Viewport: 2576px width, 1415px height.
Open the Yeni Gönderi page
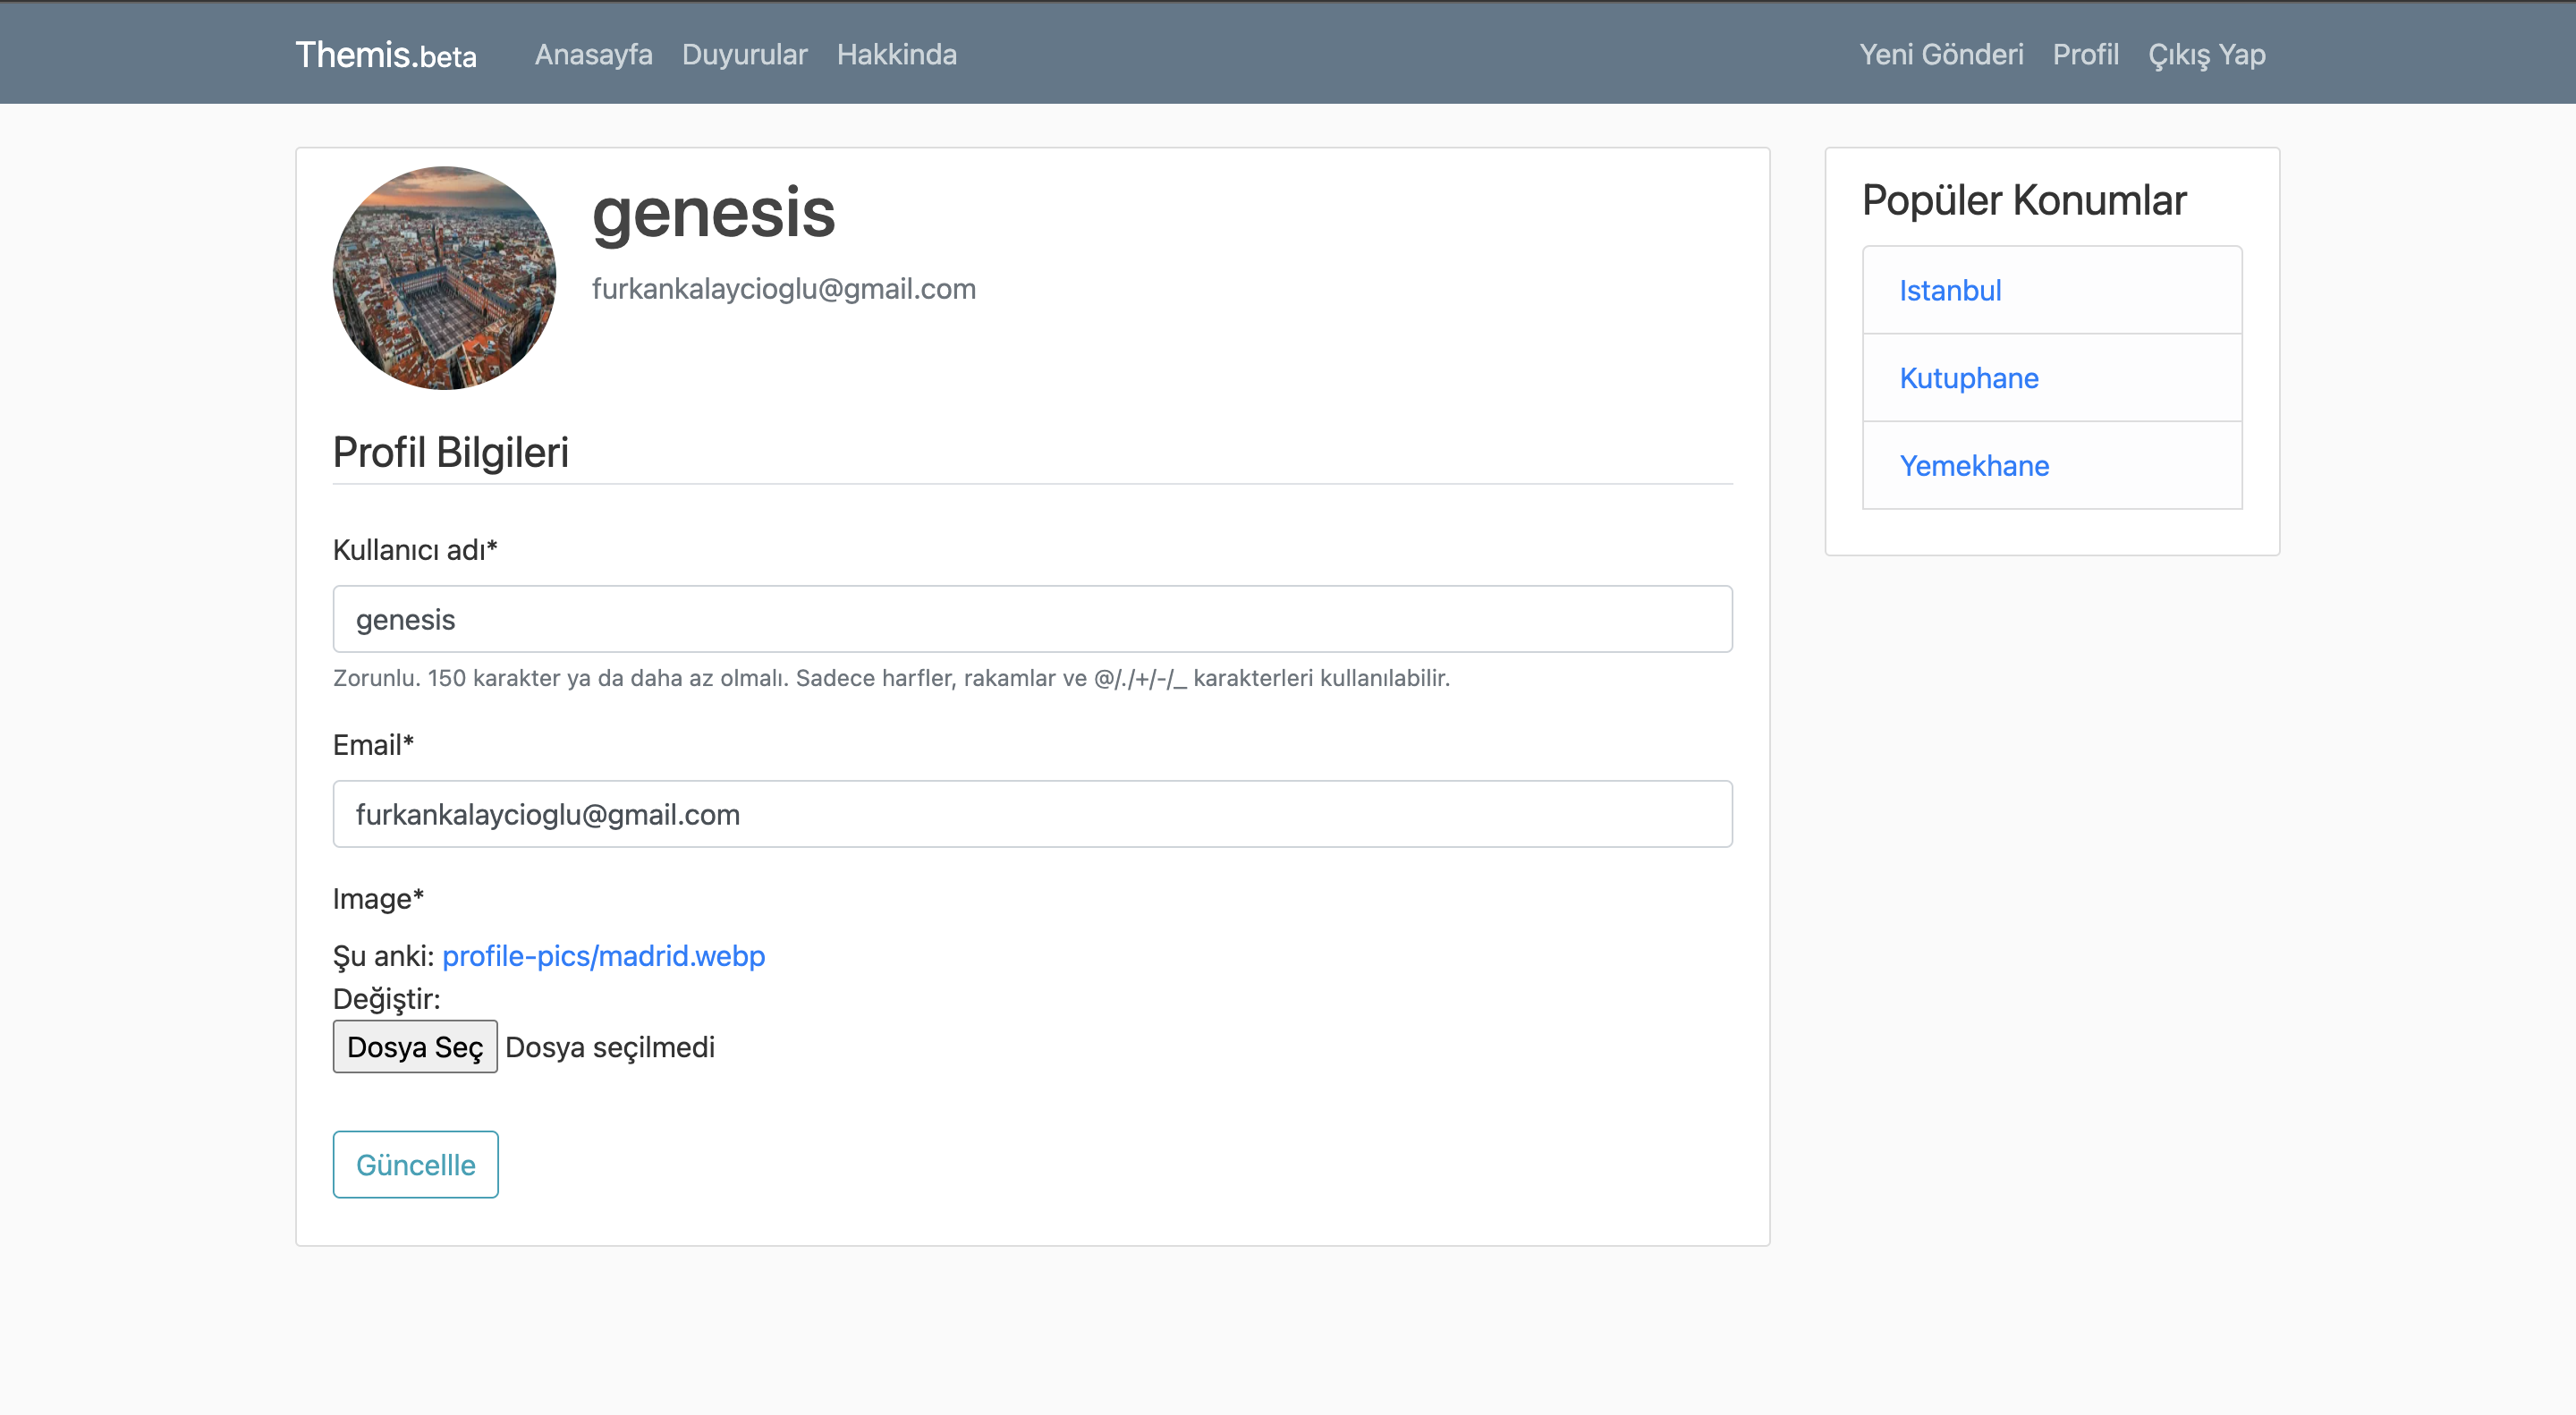point(1941,55)
